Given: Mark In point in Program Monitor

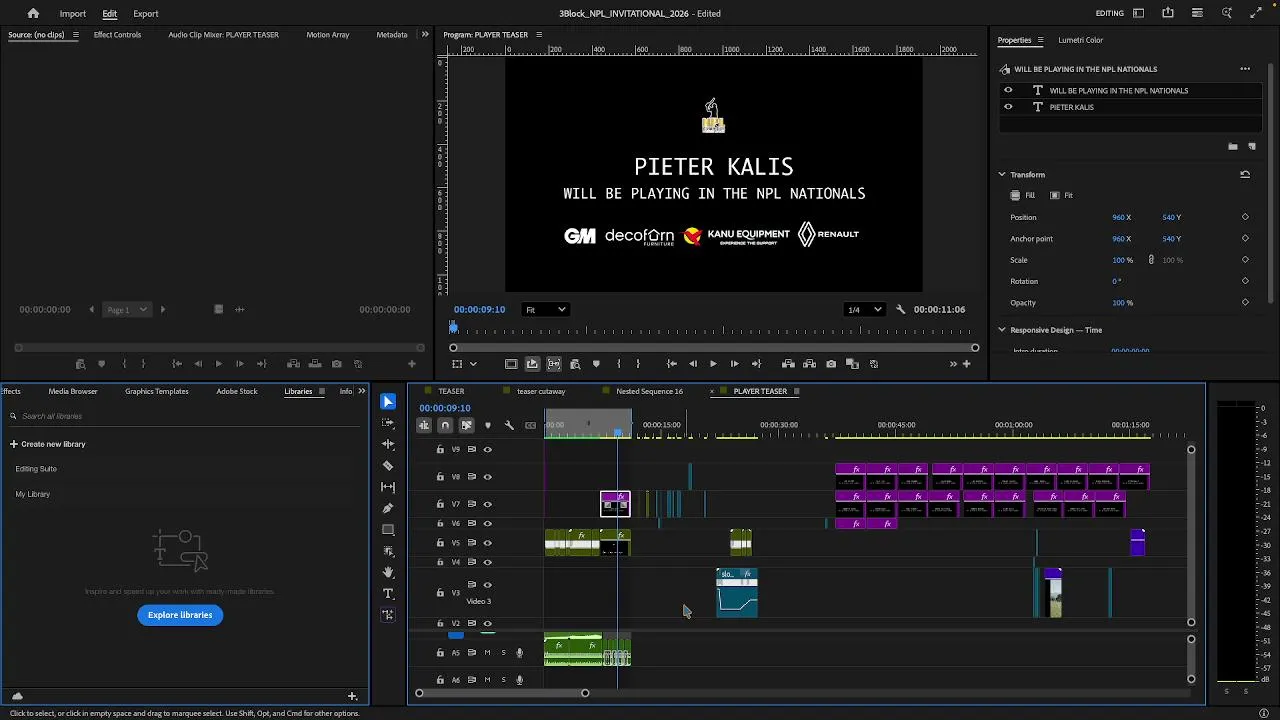Looking at the screenshot, I should [618, 364].
